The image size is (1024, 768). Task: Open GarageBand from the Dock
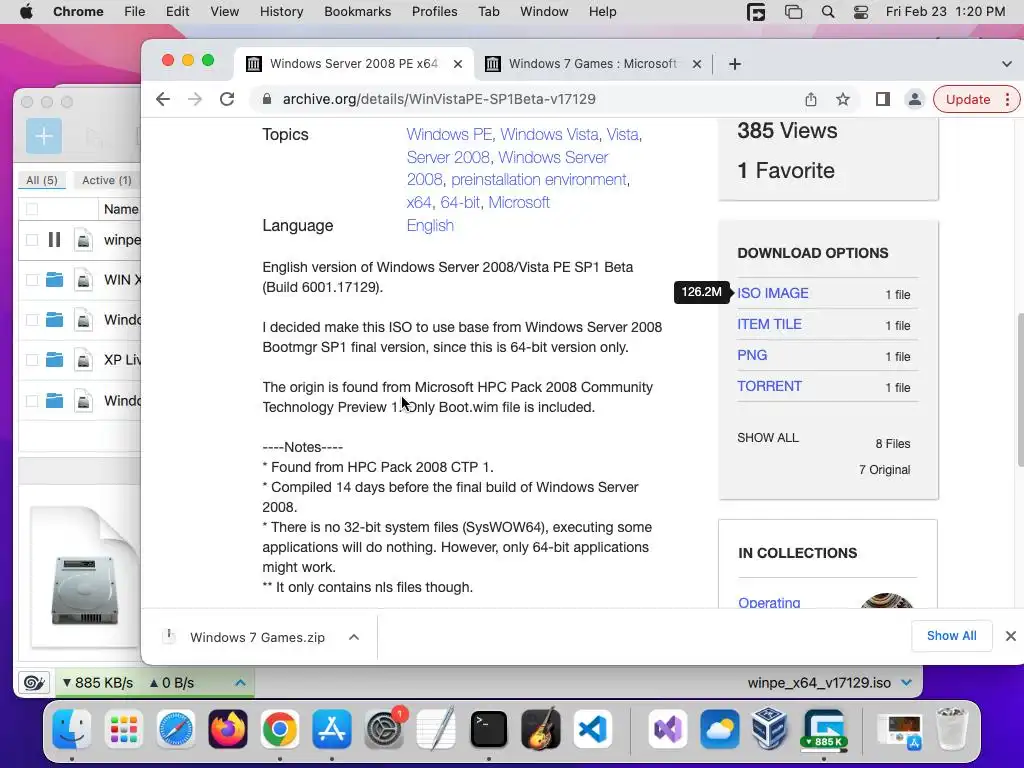pyautogui.click(x=541, y=729)
